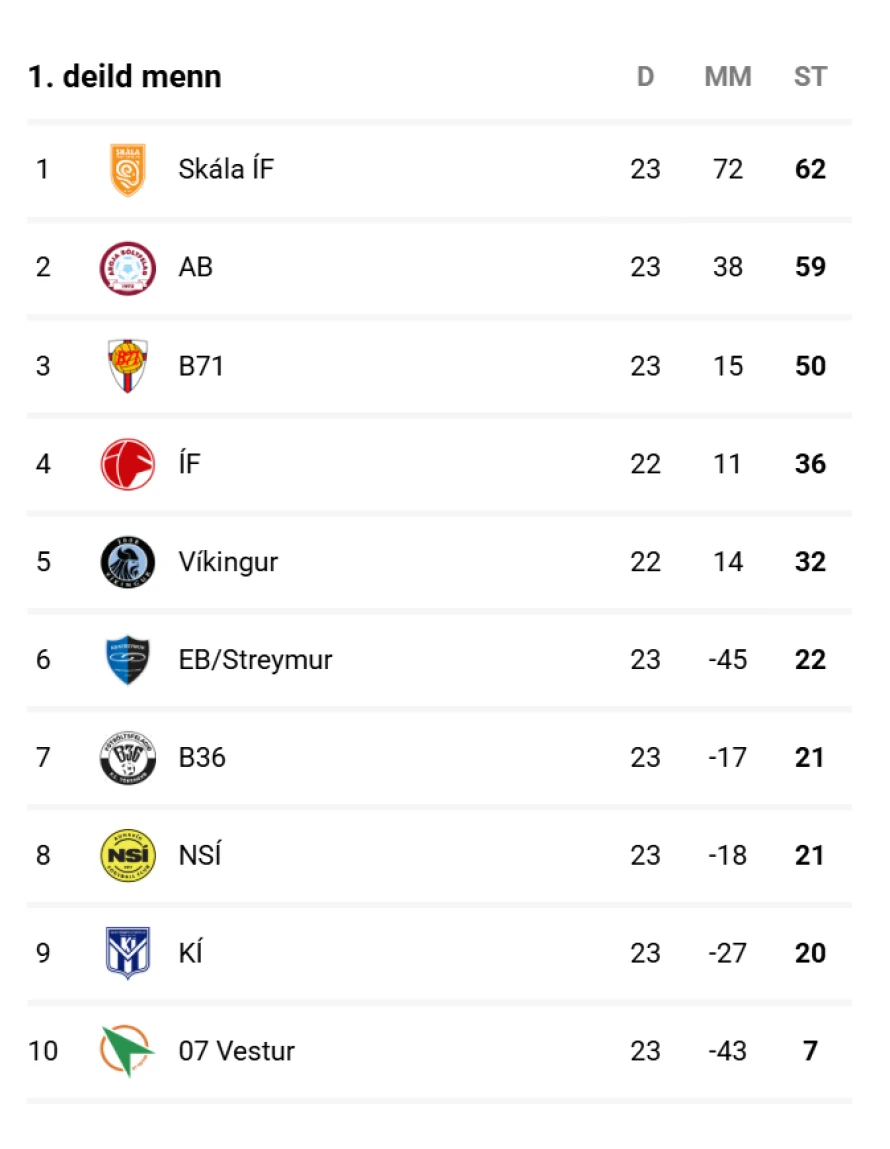The width and height of the screenshot is (890, 1149).
Task: Select the red ÍF club logo
Action: (127, 464)
